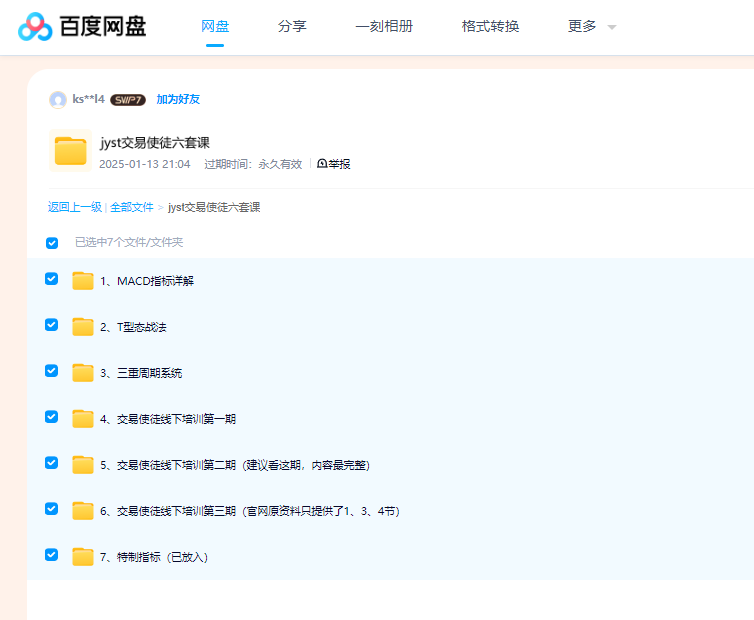The image size is (754, 620).
Task: Click the 百度网盘 brand text
Action: click(x=102, y=26)
